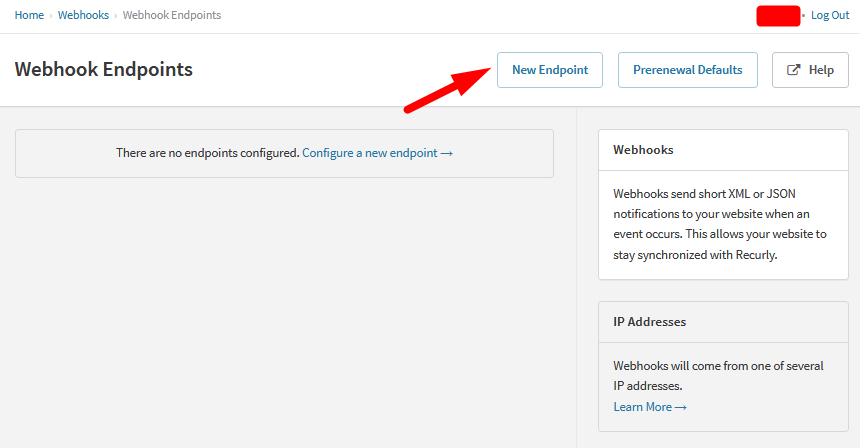The width and height of the screenshot is (860, 448).
Task: Click the New Endpoint button
Action: [x=549, y=70]
